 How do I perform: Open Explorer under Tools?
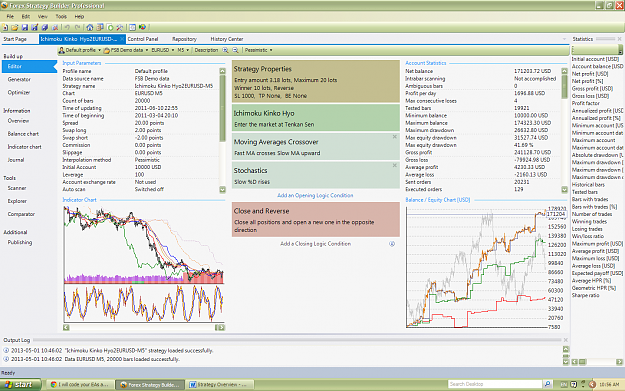(17, 201)
